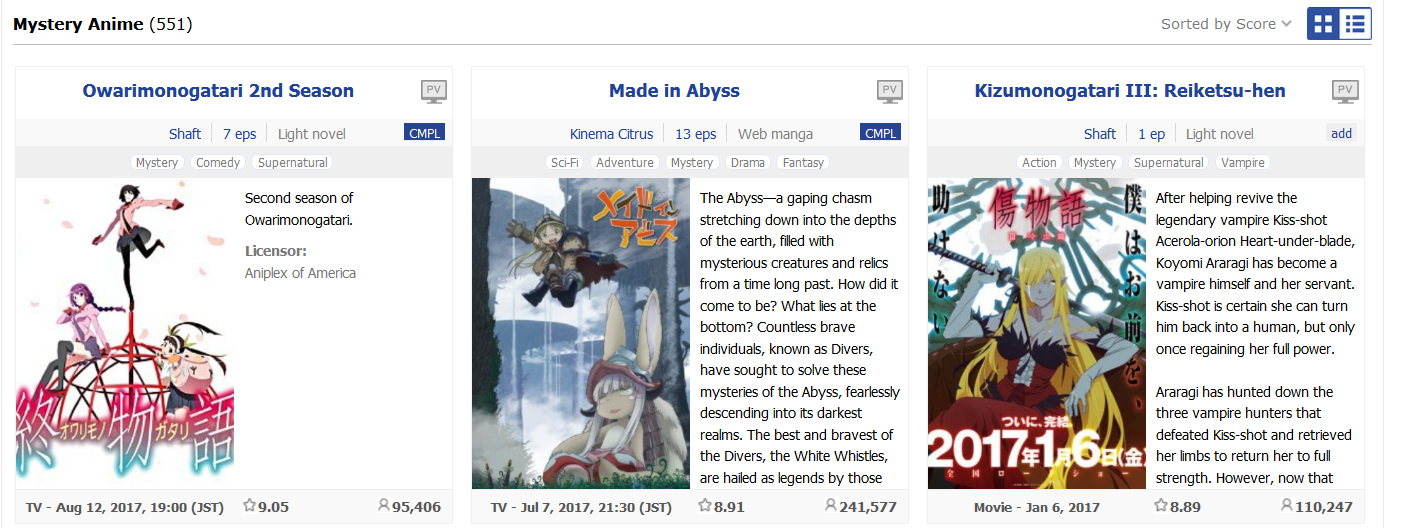1401x528 pixels.
Task: Click the Kizumonogatari III synopsis text
Action: pyautogui.click(x=1255, y=338)
